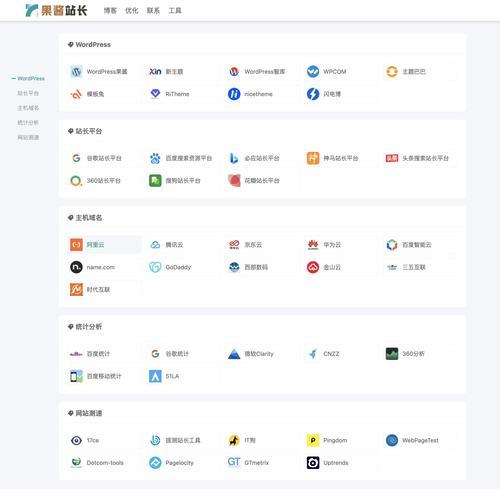Viewport: 500px width, 489px height.
Task: Open the 17ce eye icon
Action: click(x=76, y=440)
